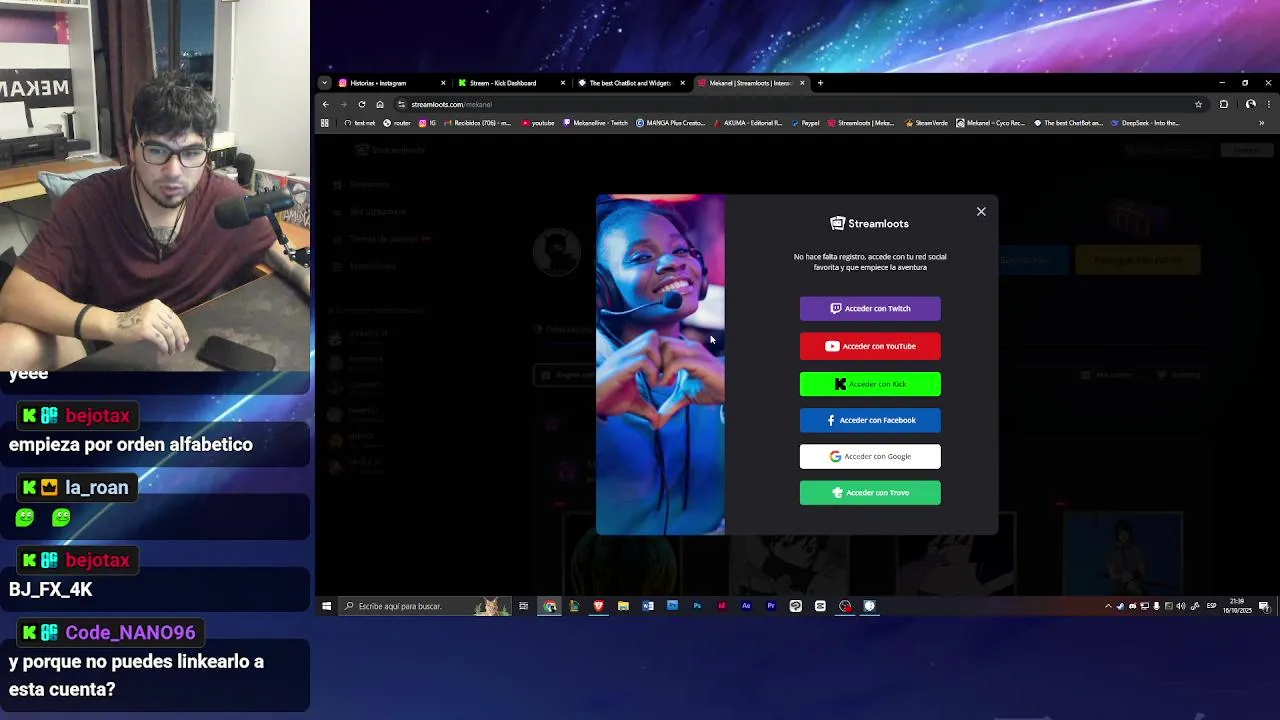Open Chrome from the taskbar
1280x720 pixels.
[x=550, y=606]
